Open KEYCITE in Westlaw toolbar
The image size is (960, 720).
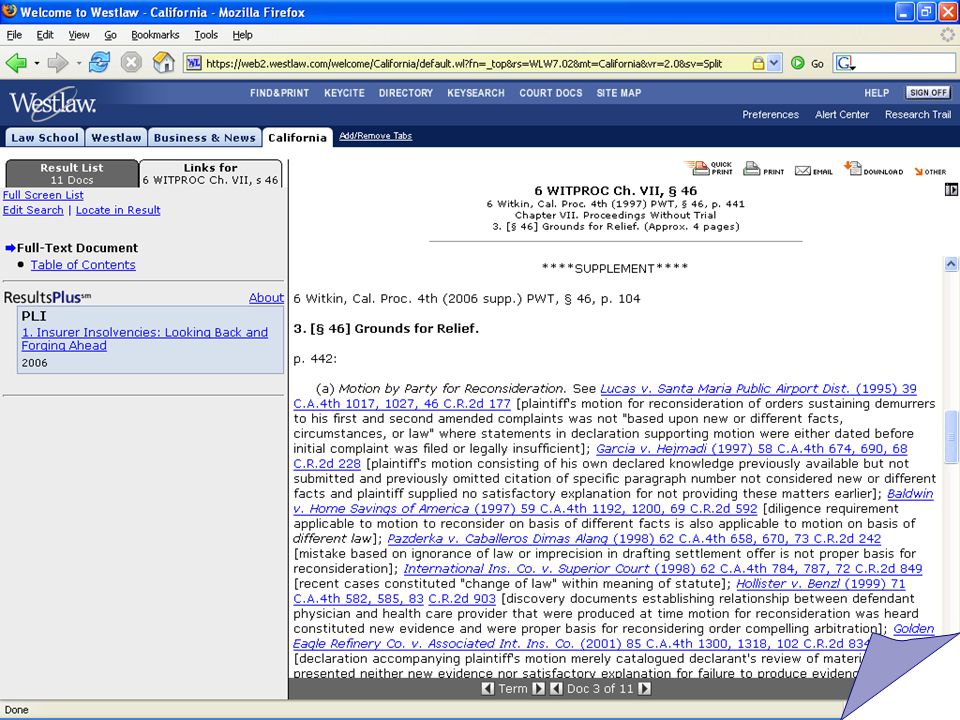(x=344, y=93)
